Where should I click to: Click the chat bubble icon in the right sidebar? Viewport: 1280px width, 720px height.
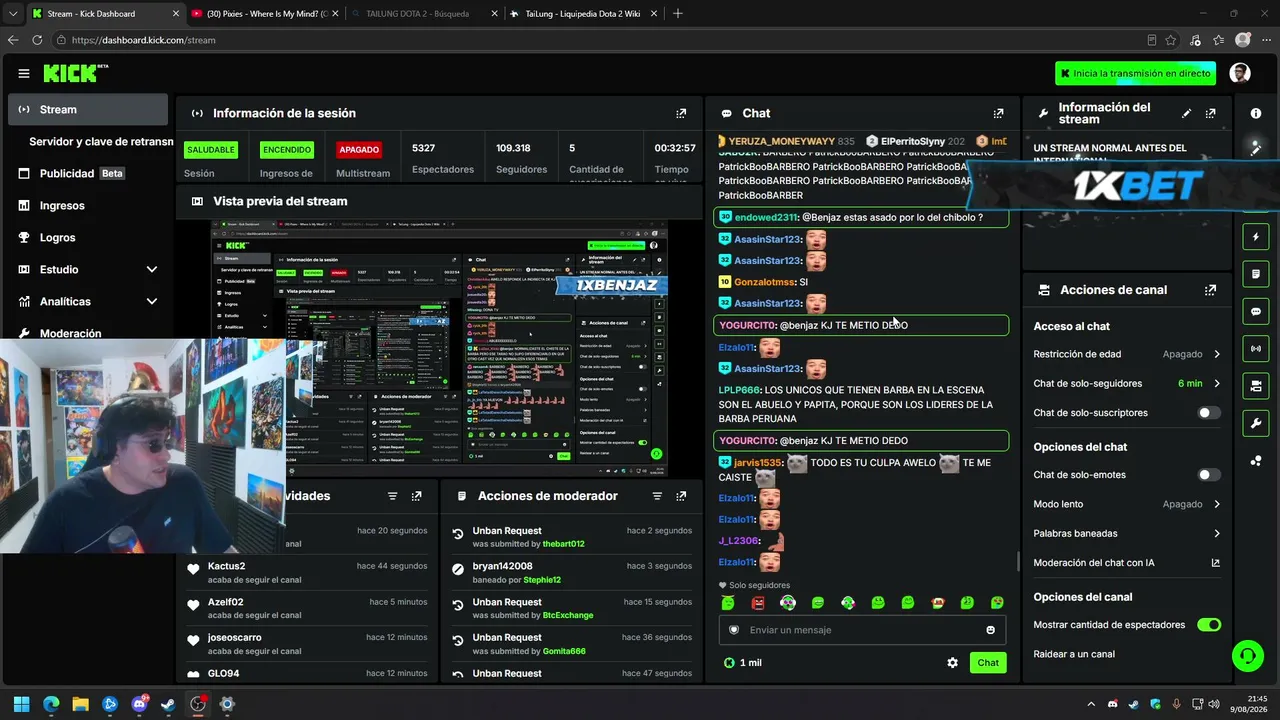coord(1256,311)
